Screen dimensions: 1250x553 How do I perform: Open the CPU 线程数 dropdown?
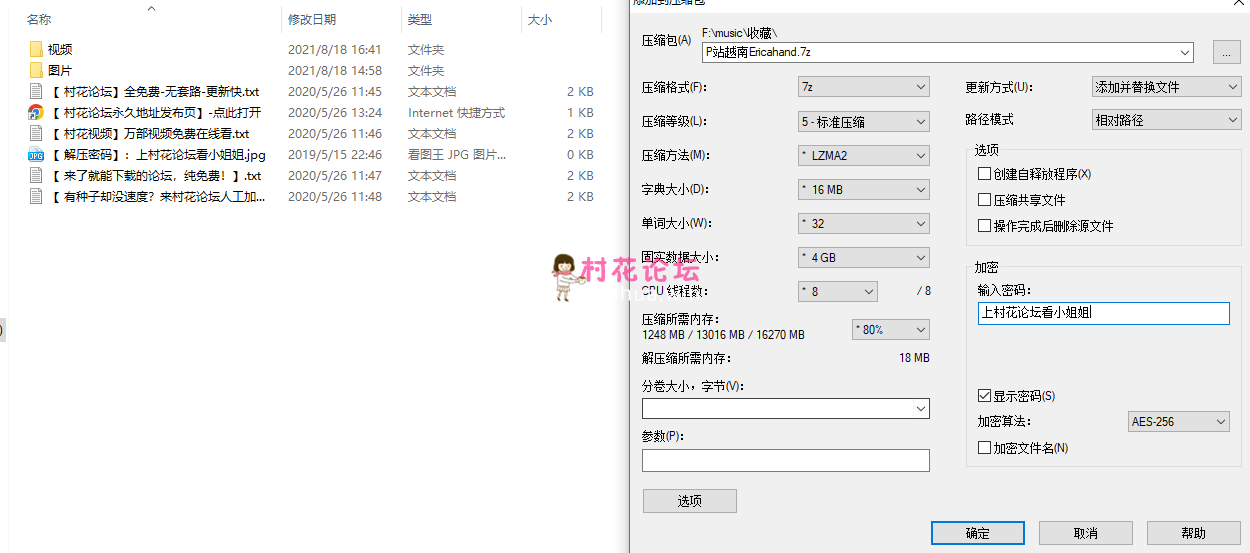[838, 291]
